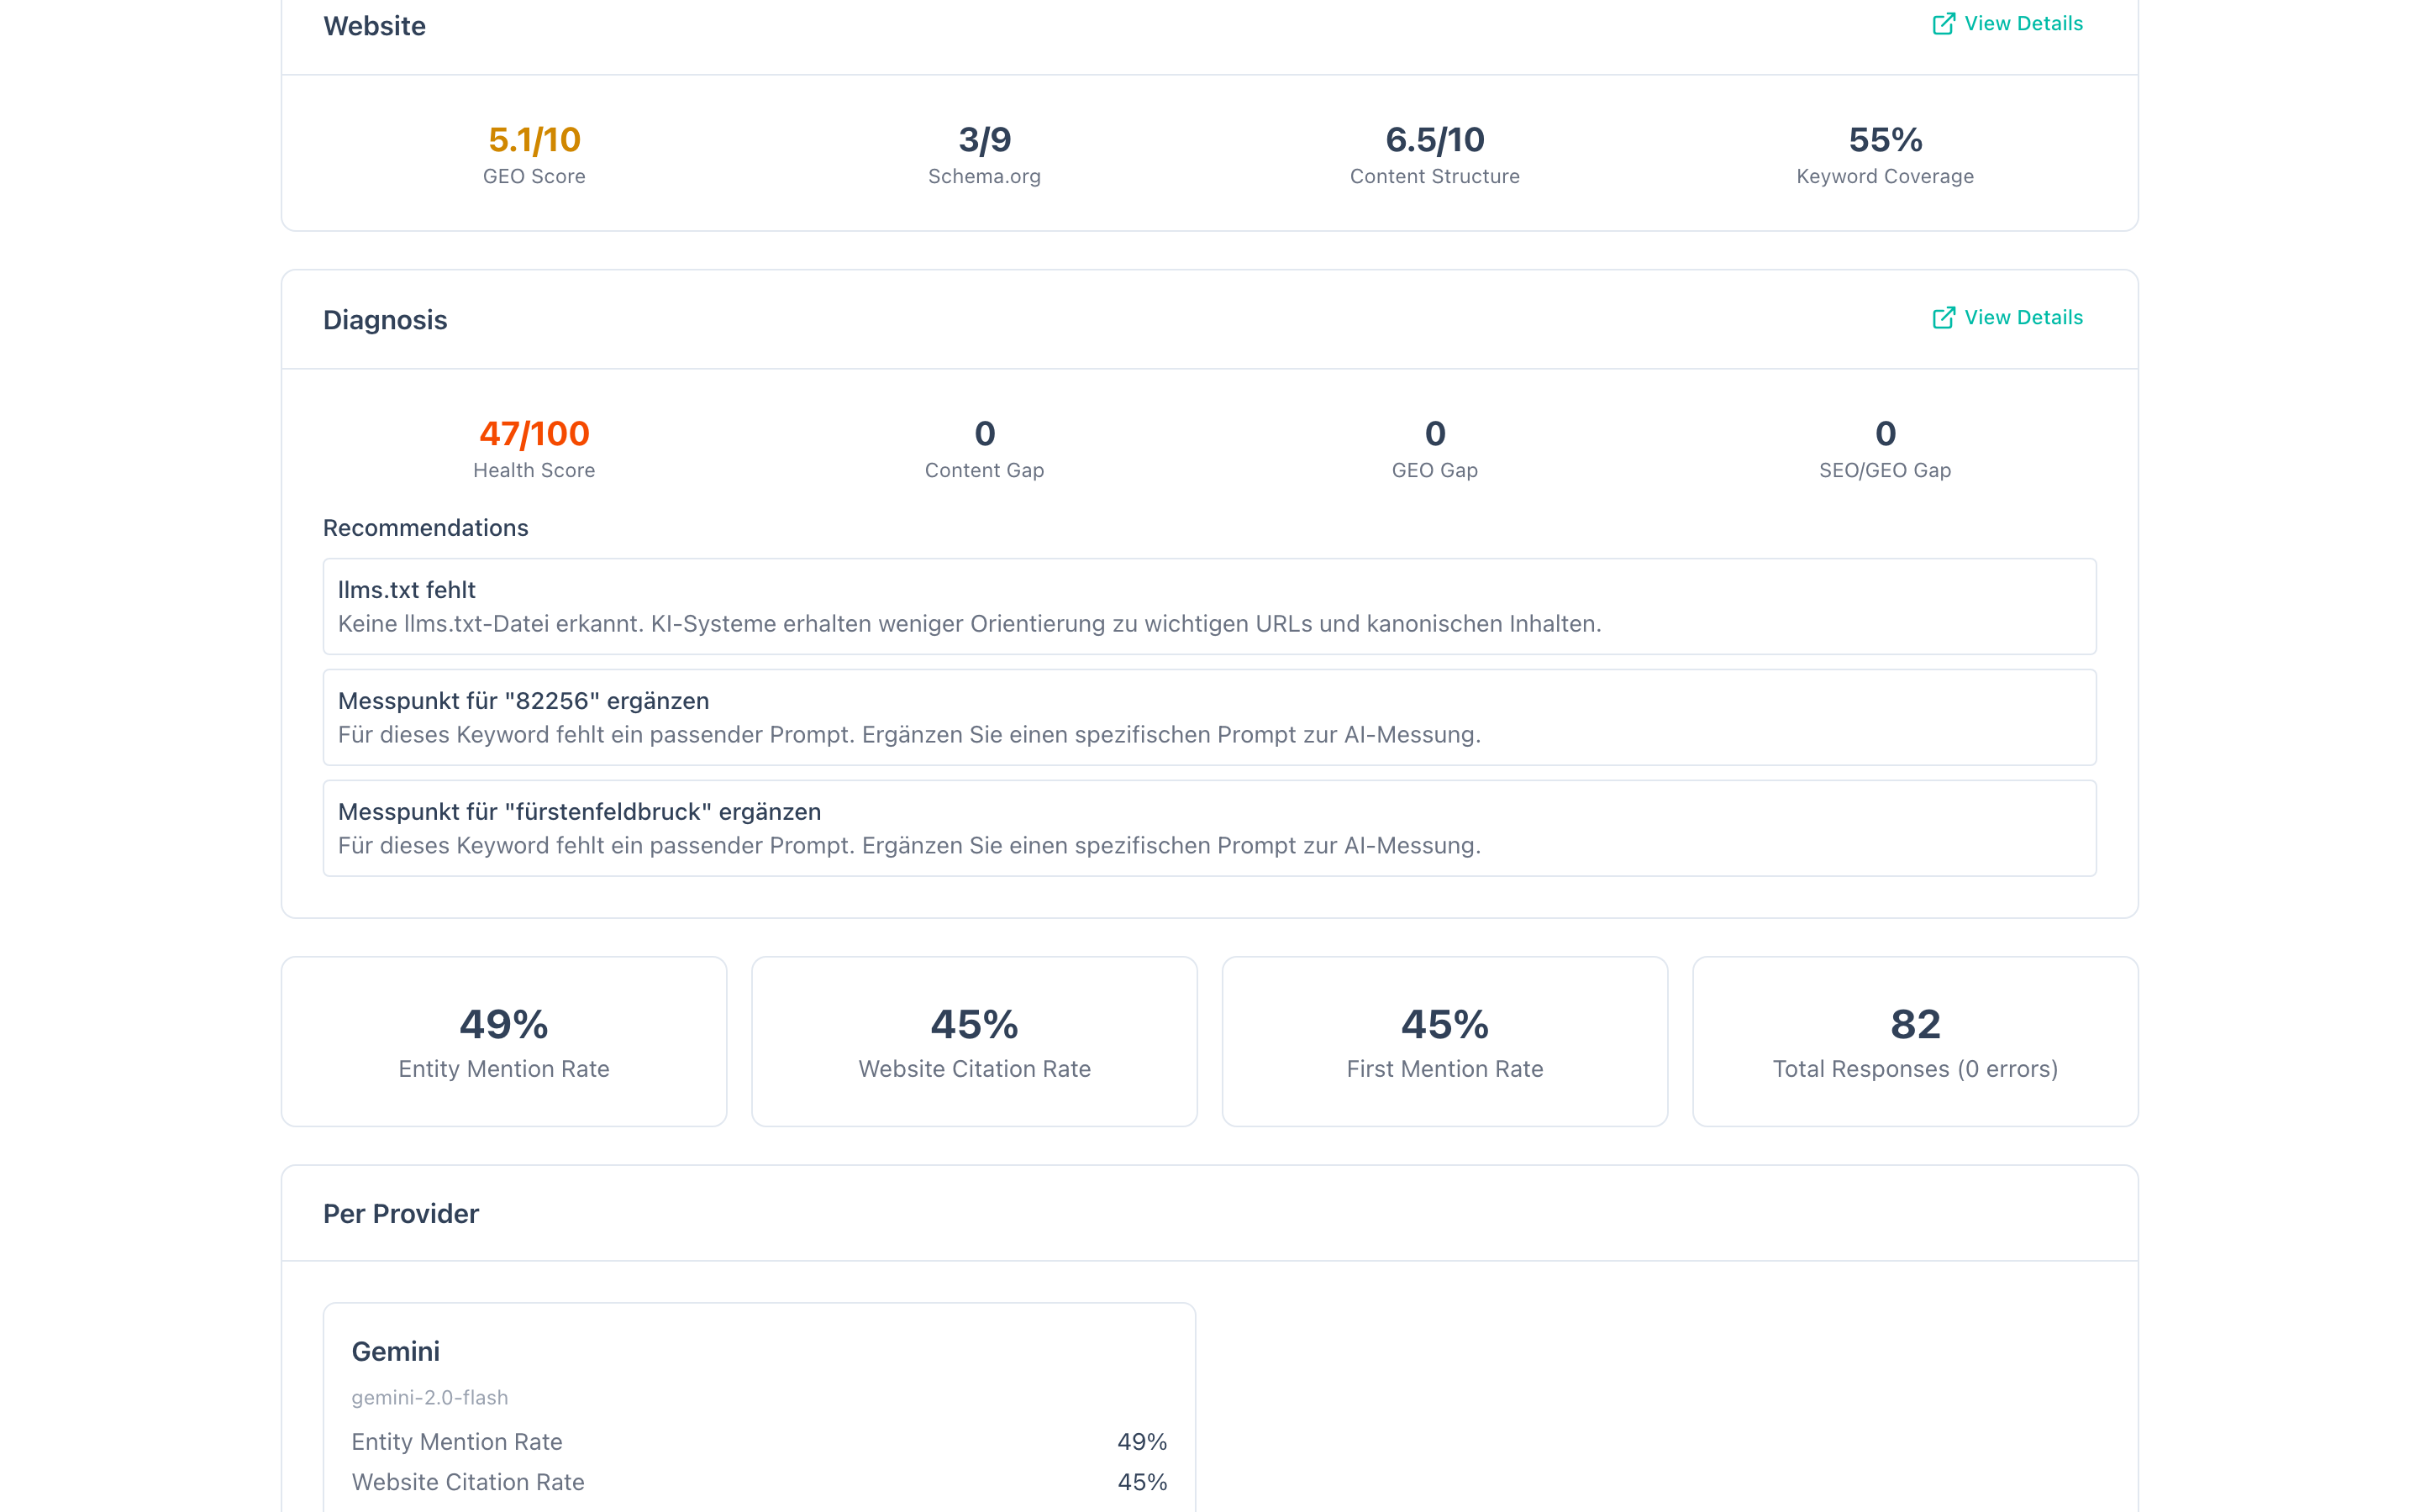Click the Gemini provider heading
The height and width of the screenshot is (1512, 2420).
point(396,1350)
